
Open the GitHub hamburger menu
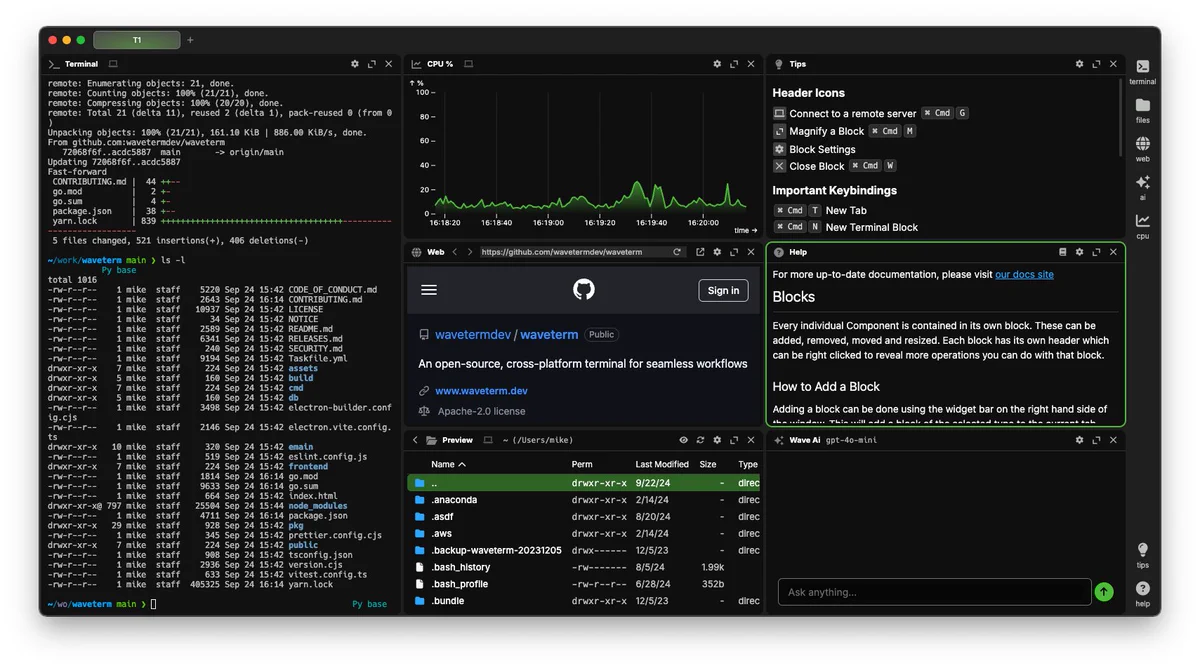tap(429, 290)
